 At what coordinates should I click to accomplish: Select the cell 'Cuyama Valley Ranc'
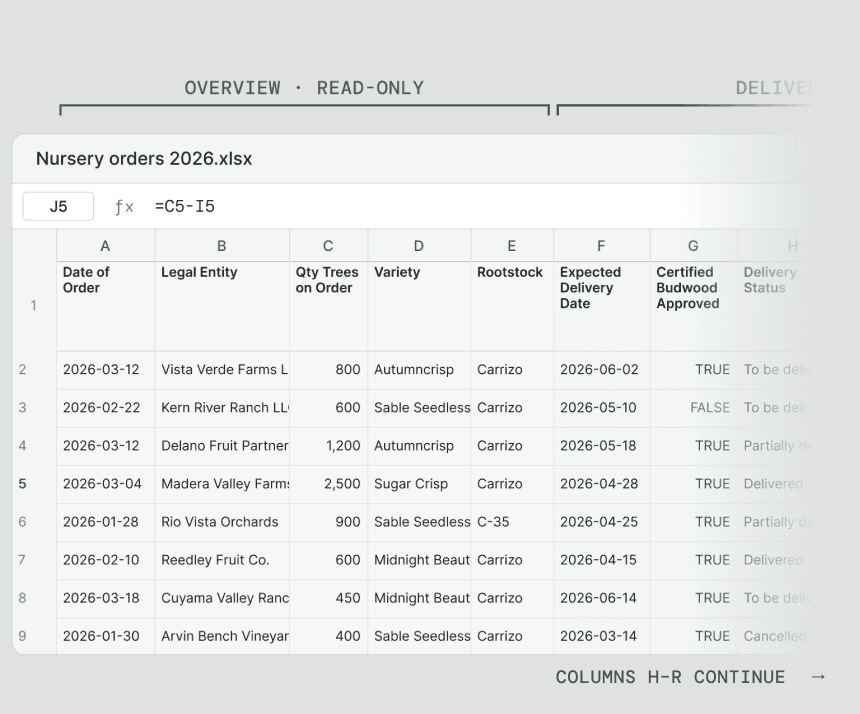coord(222,598)
